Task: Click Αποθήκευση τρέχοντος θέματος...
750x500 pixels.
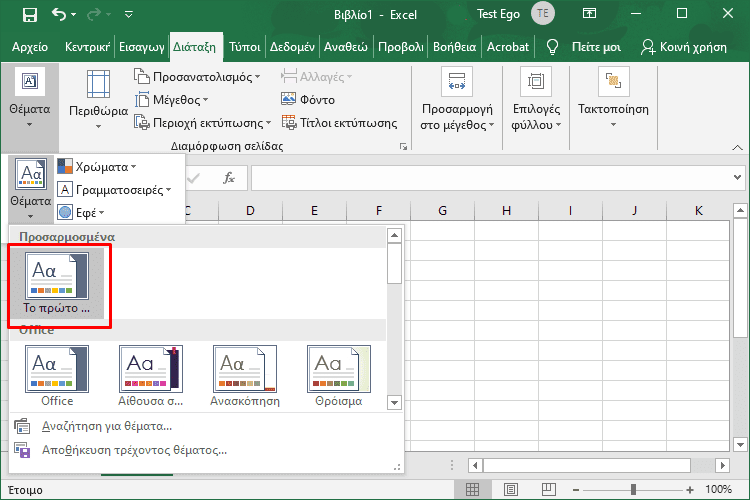Action: pos(134,450)
